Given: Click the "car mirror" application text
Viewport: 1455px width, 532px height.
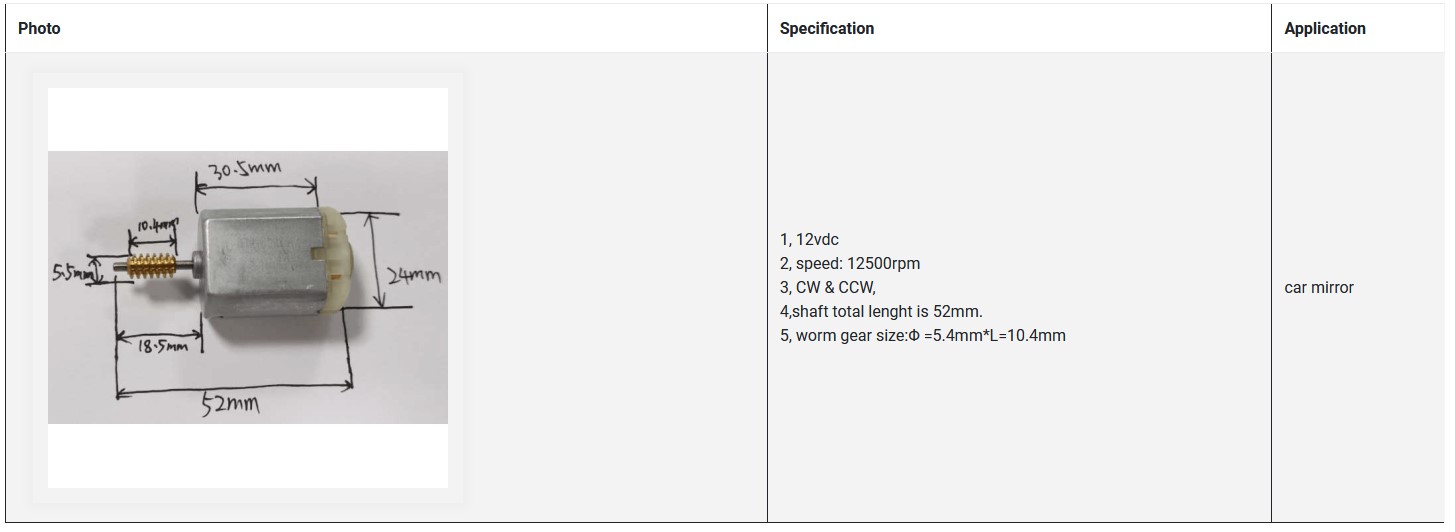Looking at the screenshot, I should point(1318,288).
